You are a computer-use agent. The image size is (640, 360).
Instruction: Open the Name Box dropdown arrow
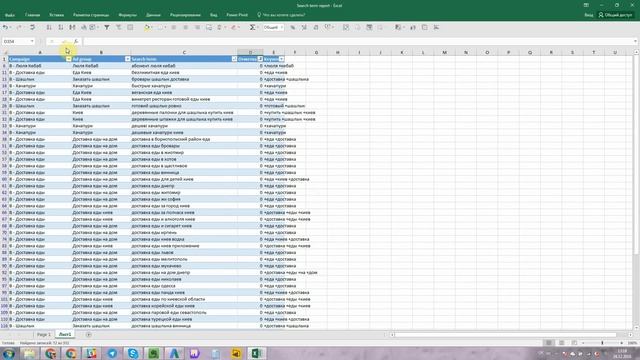coord(32,41)
